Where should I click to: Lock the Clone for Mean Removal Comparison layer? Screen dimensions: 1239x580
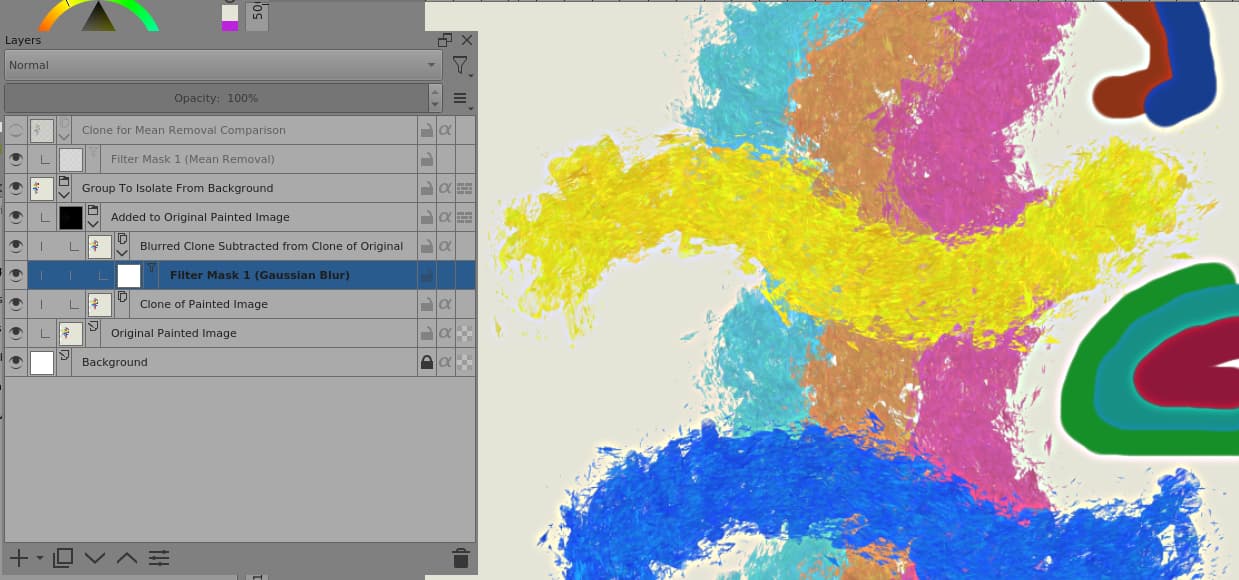click(427, 130)
